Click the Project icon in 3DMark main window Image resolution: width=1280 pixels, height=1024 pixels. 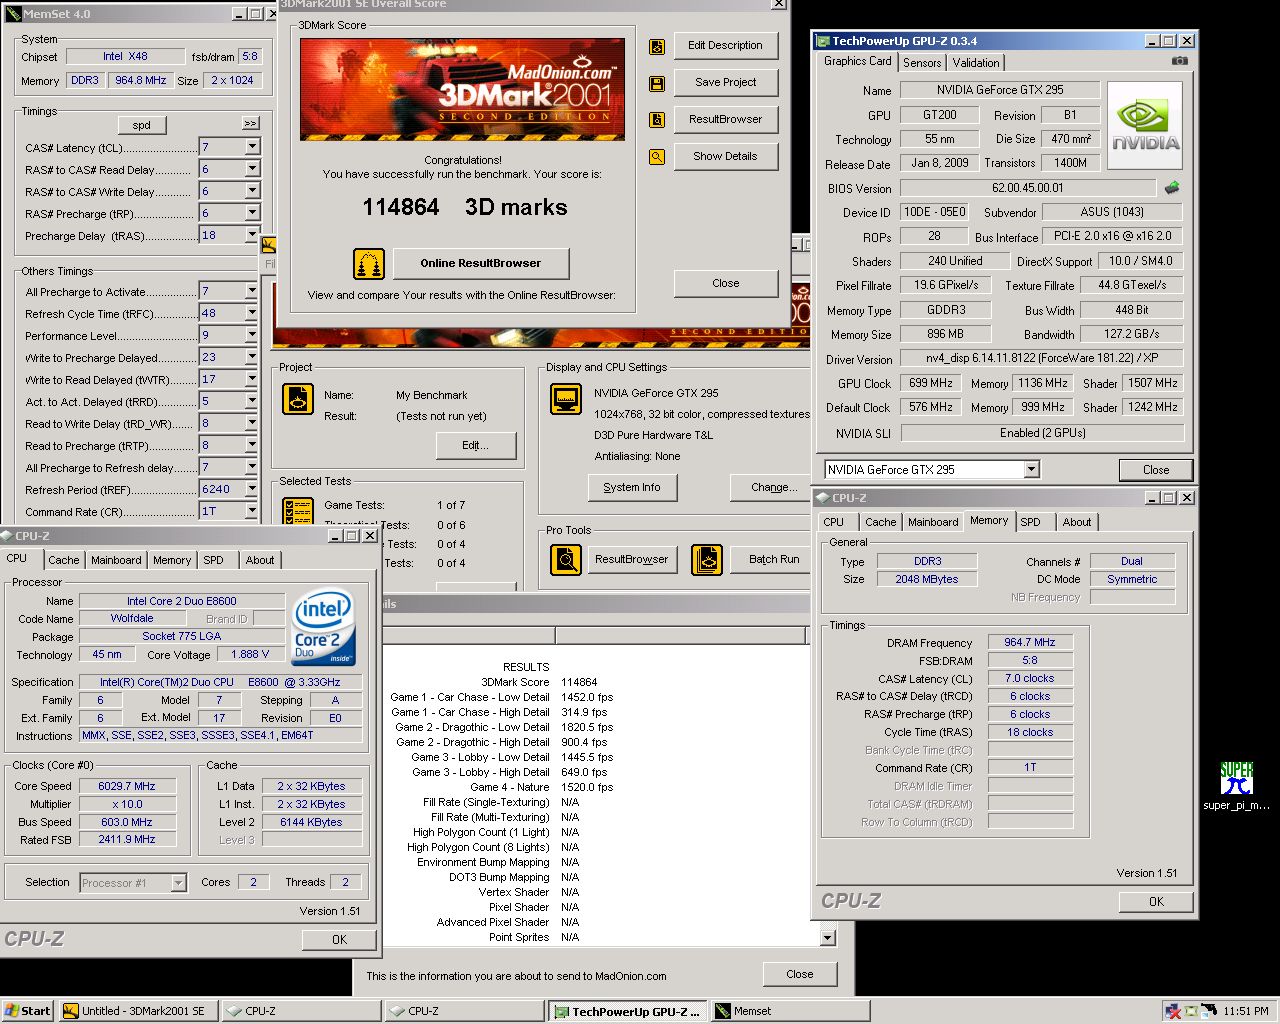(298, 399)
